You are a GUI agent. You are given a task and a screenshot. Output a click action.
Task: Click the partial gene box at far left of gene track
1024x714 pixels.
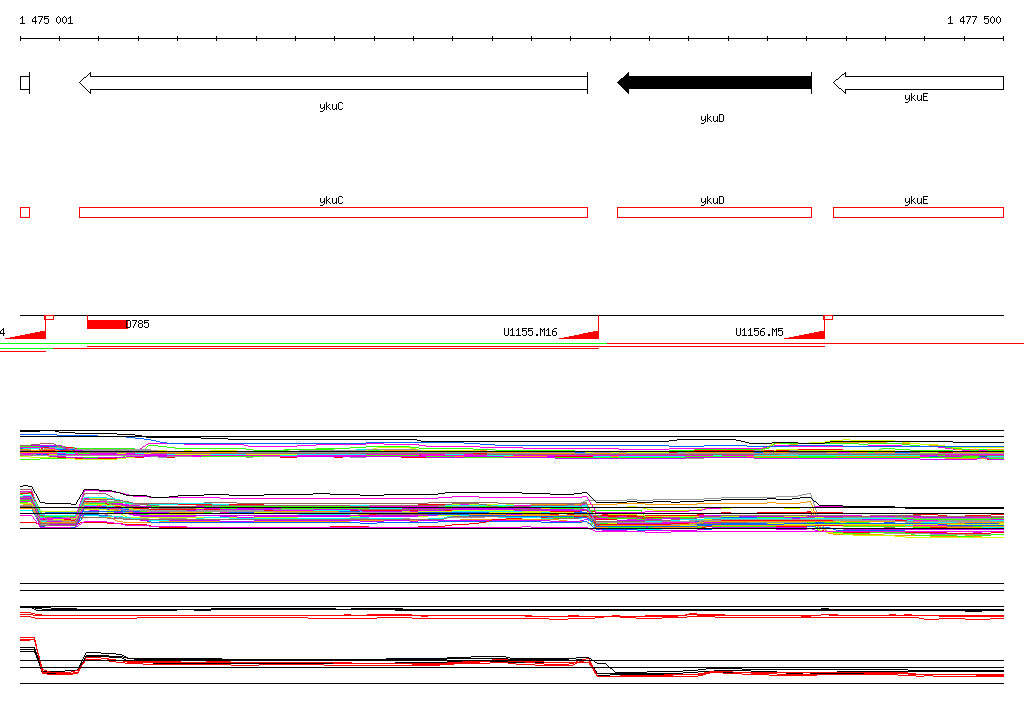[x=25, y=83]
